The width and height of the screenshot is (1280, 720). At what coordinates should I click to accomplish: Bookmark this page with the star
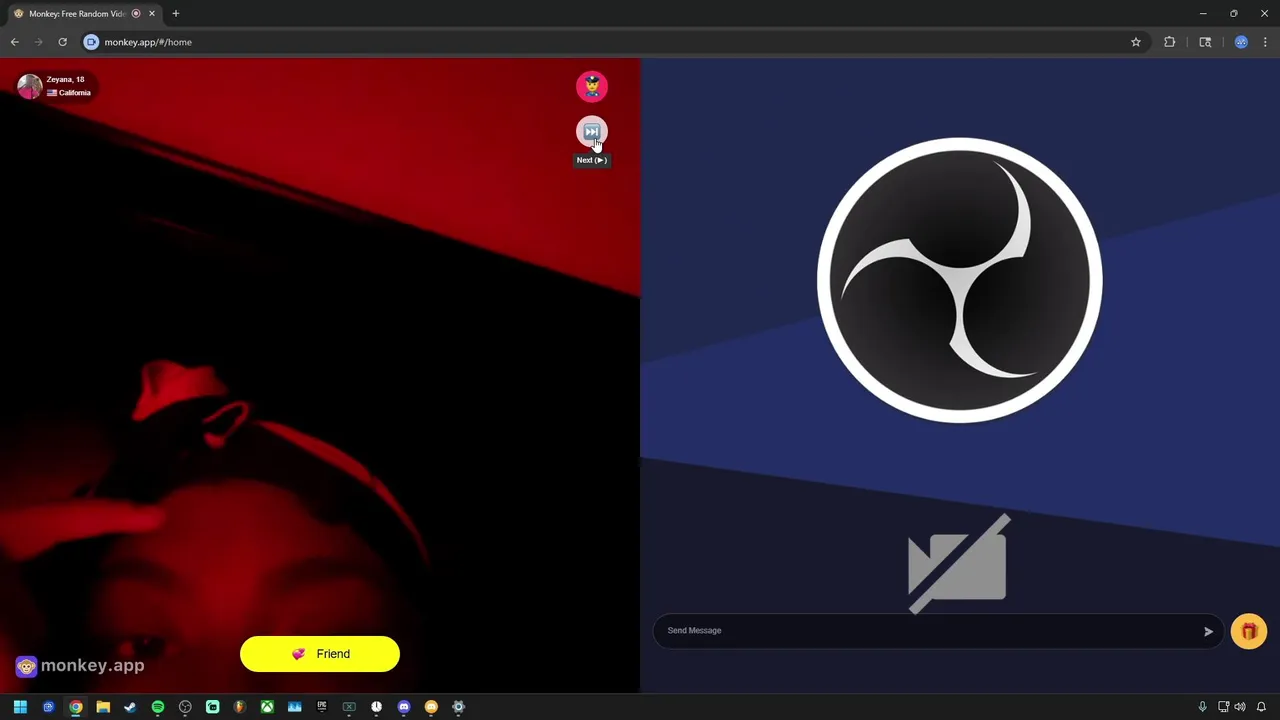(x=1136, y=42)
